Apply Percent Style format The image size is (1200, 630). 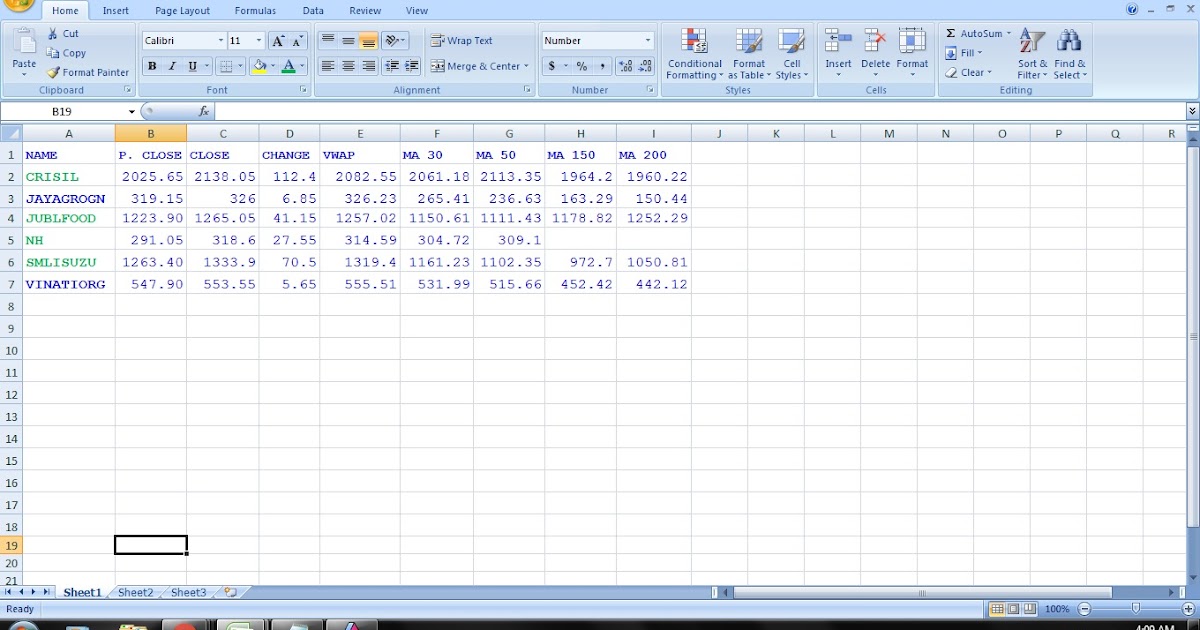[x=582, y=66]
